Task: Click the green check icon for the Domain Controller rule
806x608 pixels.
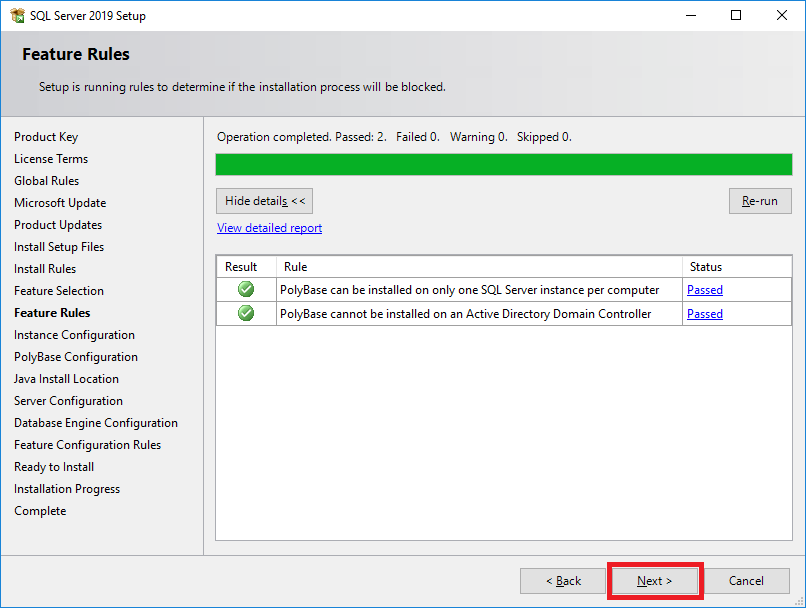Action: click(245, 313)
